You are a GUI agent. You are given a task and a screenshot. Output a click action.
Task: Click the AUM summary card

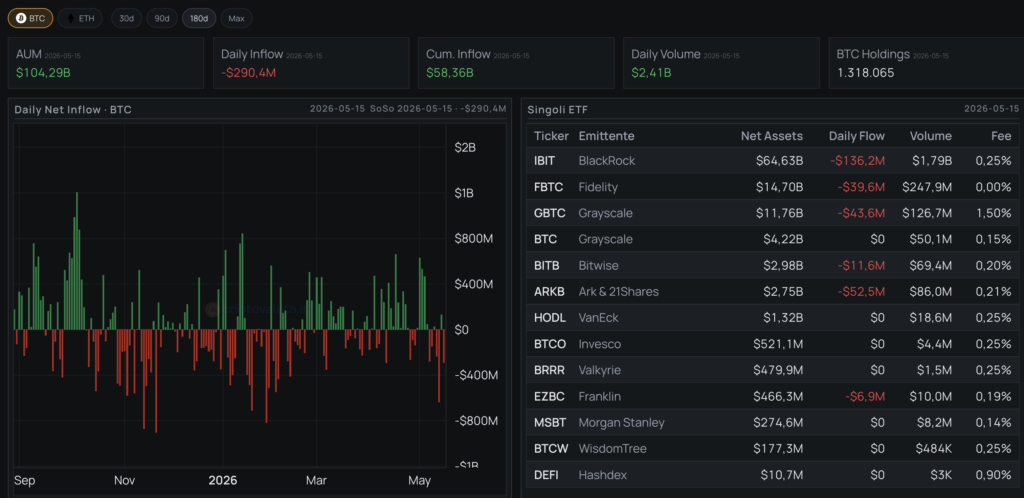click(x=106, y=63)
